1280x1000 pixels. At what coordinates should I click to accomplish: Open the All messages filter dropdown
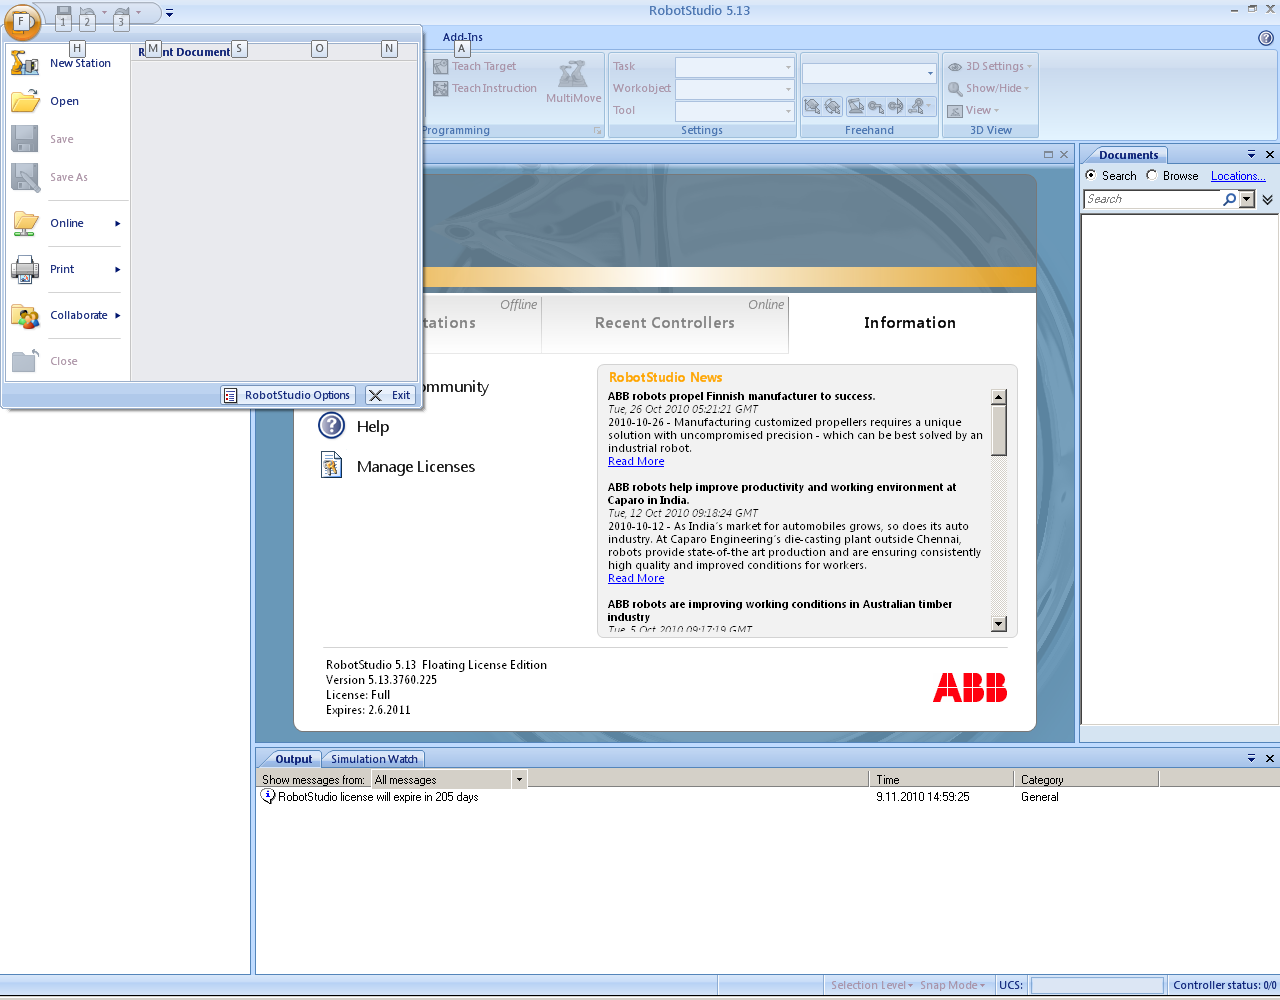pos(519,779)
